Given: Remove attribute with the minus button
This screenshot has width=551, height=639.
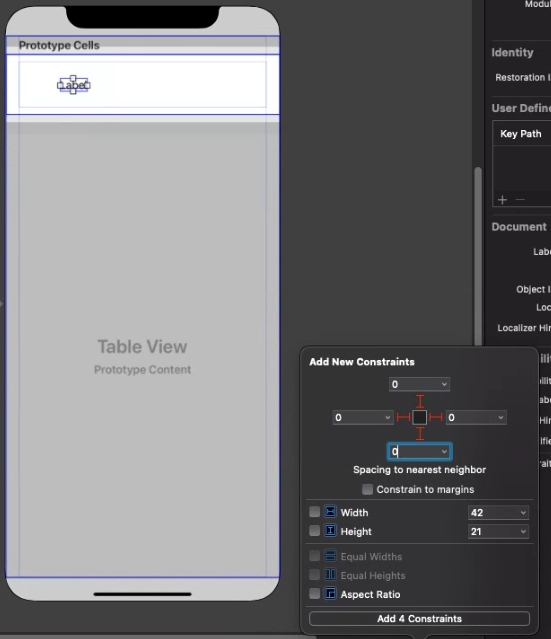Looking at the screenshot, I should [x=520, y=200].
